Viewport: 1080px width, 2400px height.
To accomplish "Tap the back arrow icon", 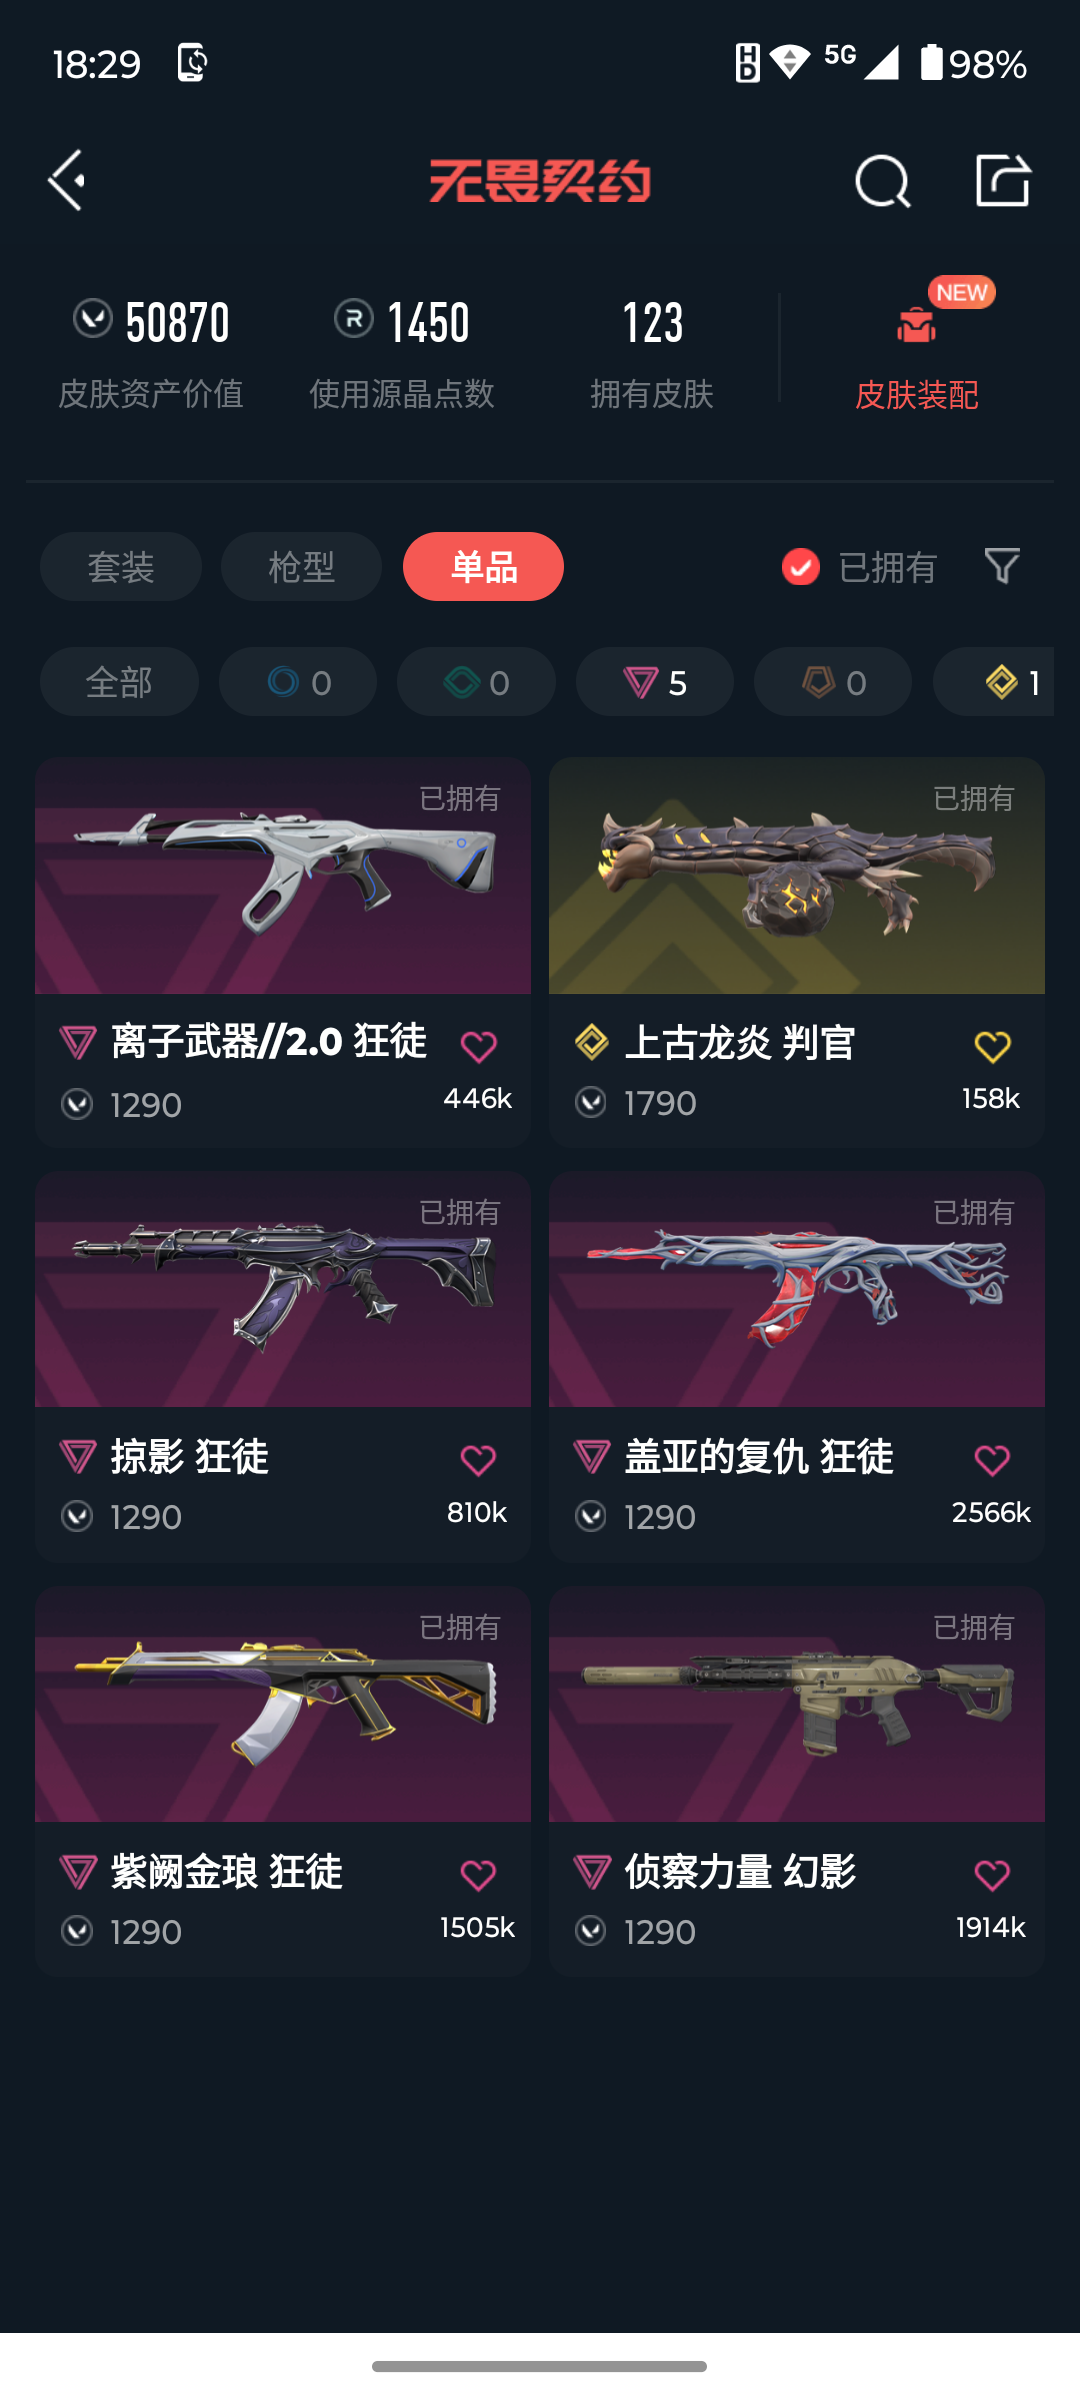I will tap(66, 181).
